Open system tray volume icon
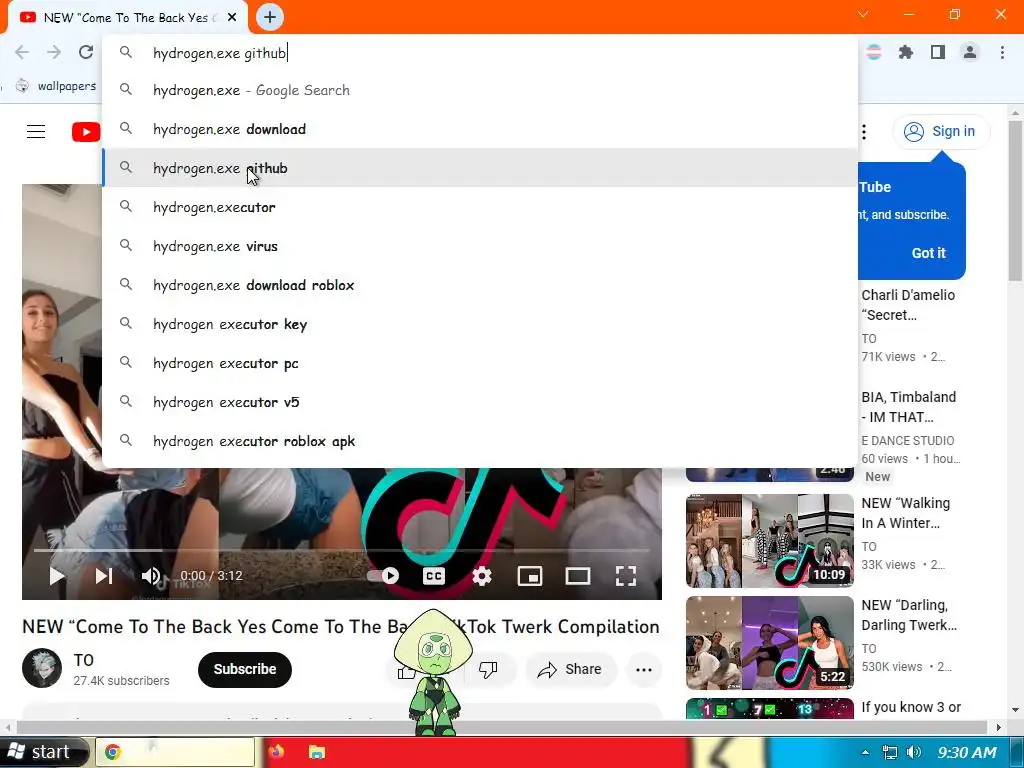The height and width of the screenshot is (768, 1024). pos(914,752)
